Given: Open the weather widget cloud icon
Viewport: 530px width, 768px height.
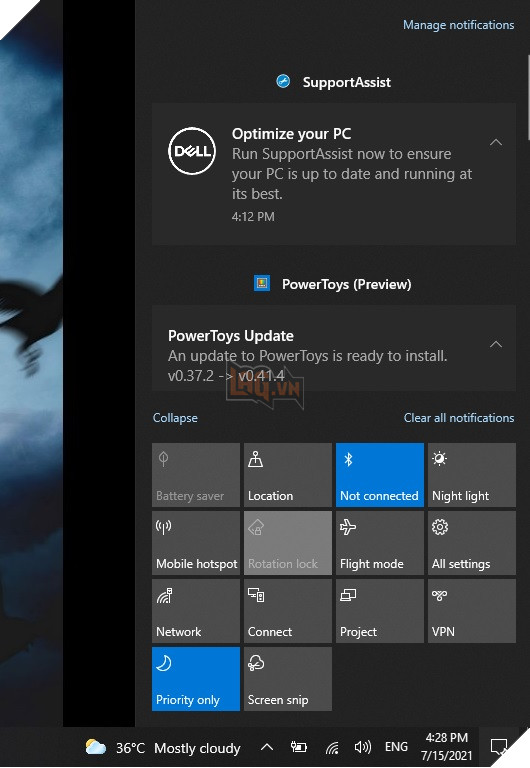Looking at the screenshot, I should (x=96, y=747).
